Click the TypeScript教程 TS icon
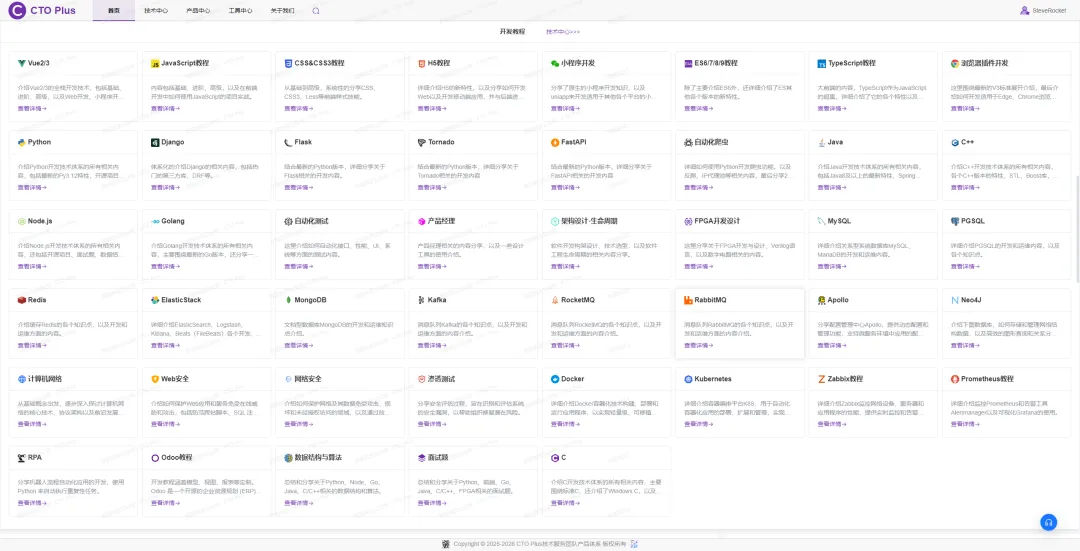Image resolution: width=1080 pixels, height=551 pixels. (821, 63)
